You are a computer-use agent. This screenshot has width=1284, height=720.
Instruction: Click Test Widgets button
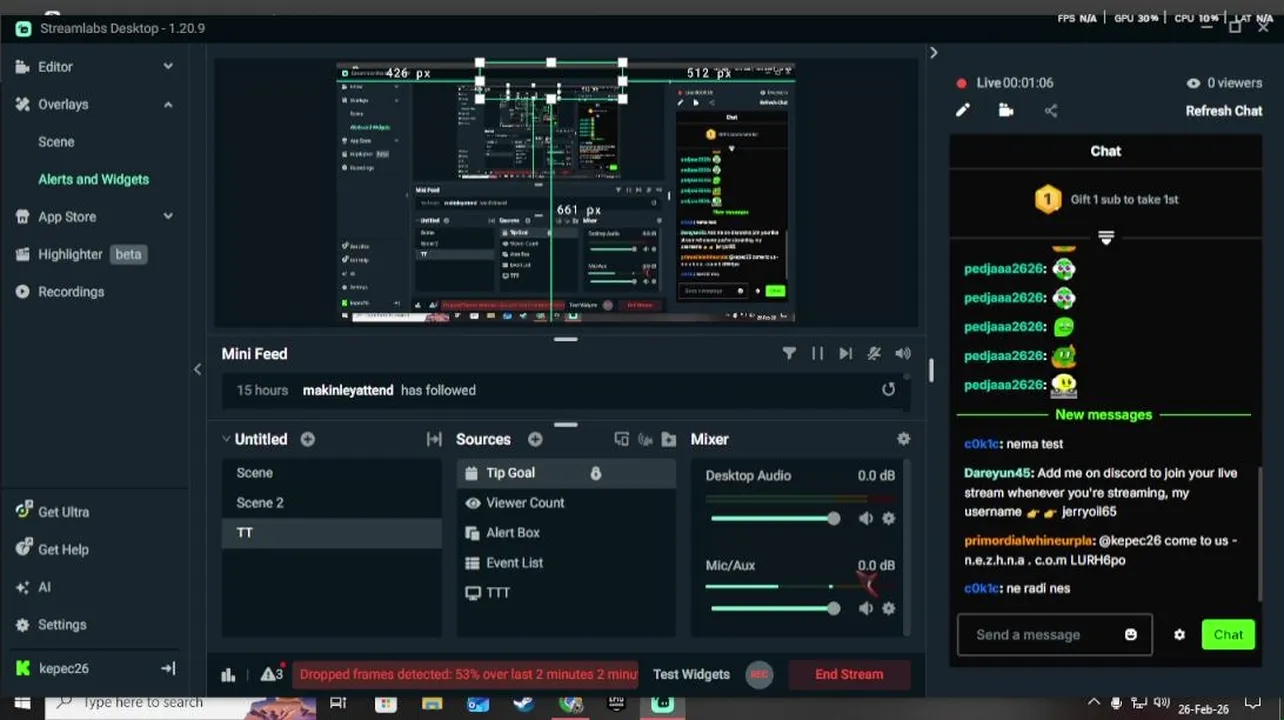point(691,674)
